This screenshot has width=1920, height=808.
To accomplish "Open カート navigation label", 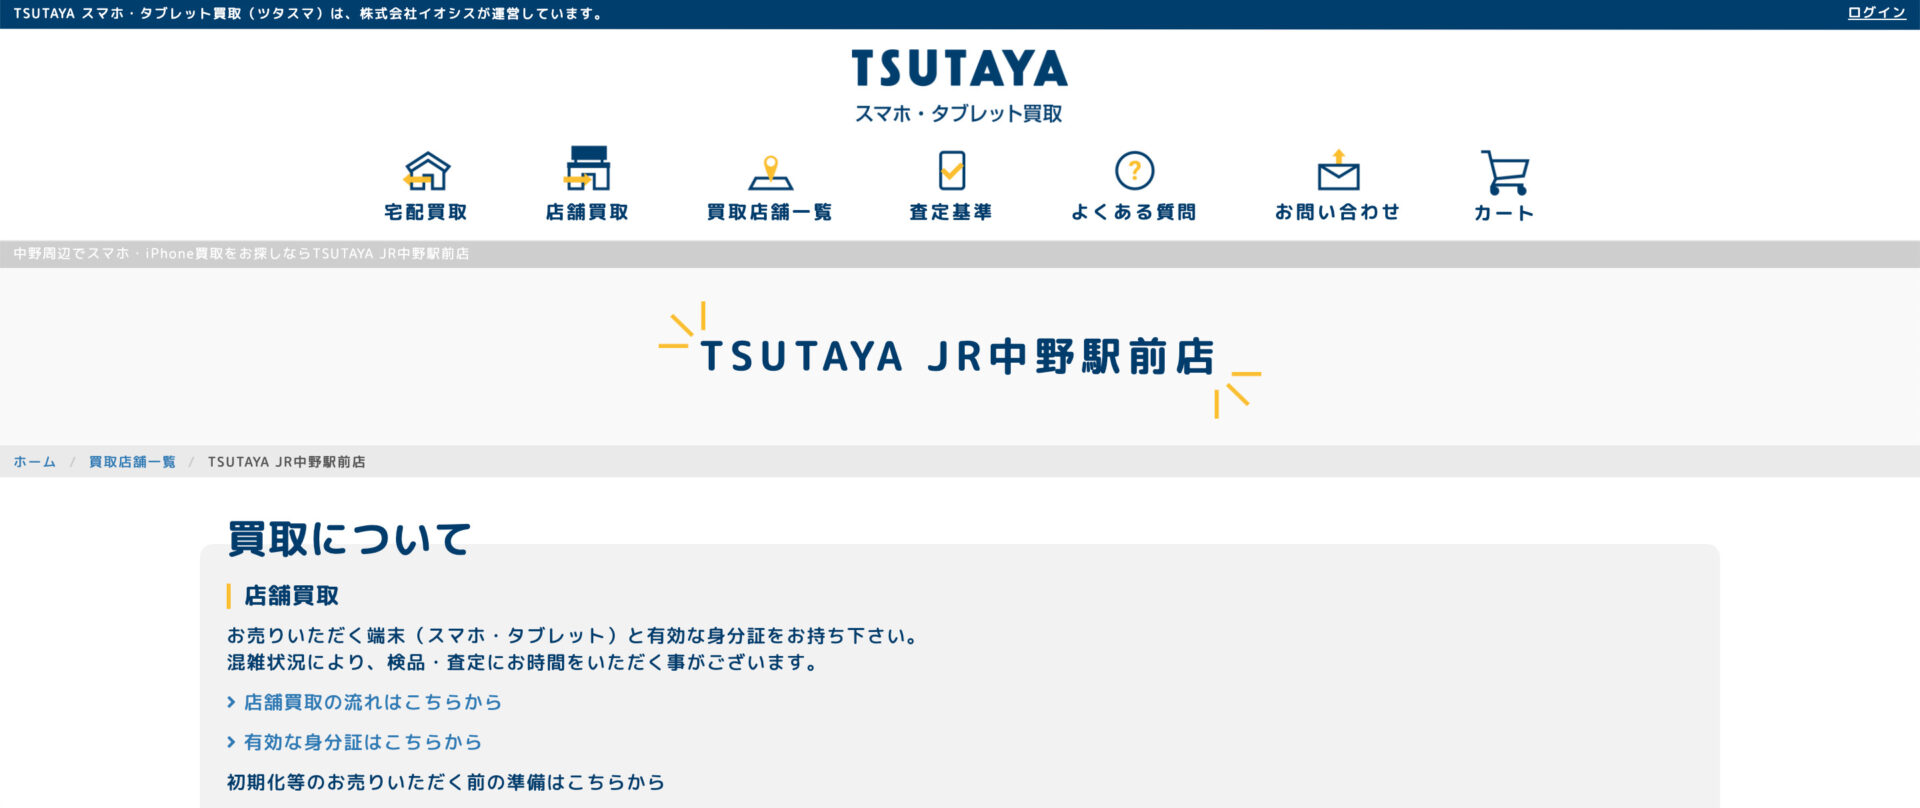I will click(1504, 213).
